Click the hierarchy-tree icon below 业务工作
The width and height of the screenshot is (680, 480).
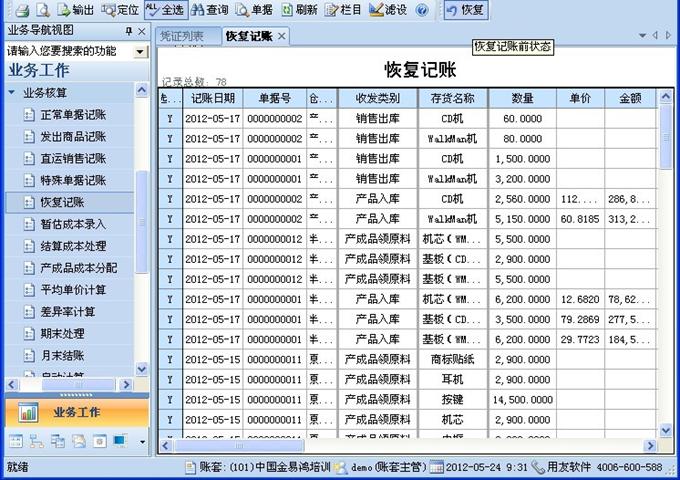point(36,441)
